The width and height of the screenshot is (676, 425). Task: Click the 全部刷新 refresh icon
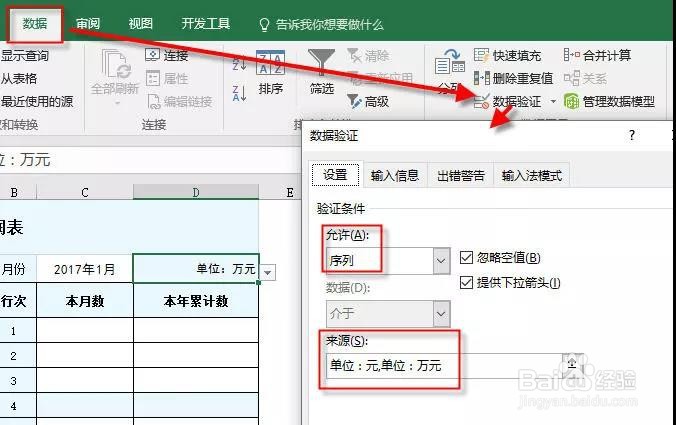coord(115,65)
